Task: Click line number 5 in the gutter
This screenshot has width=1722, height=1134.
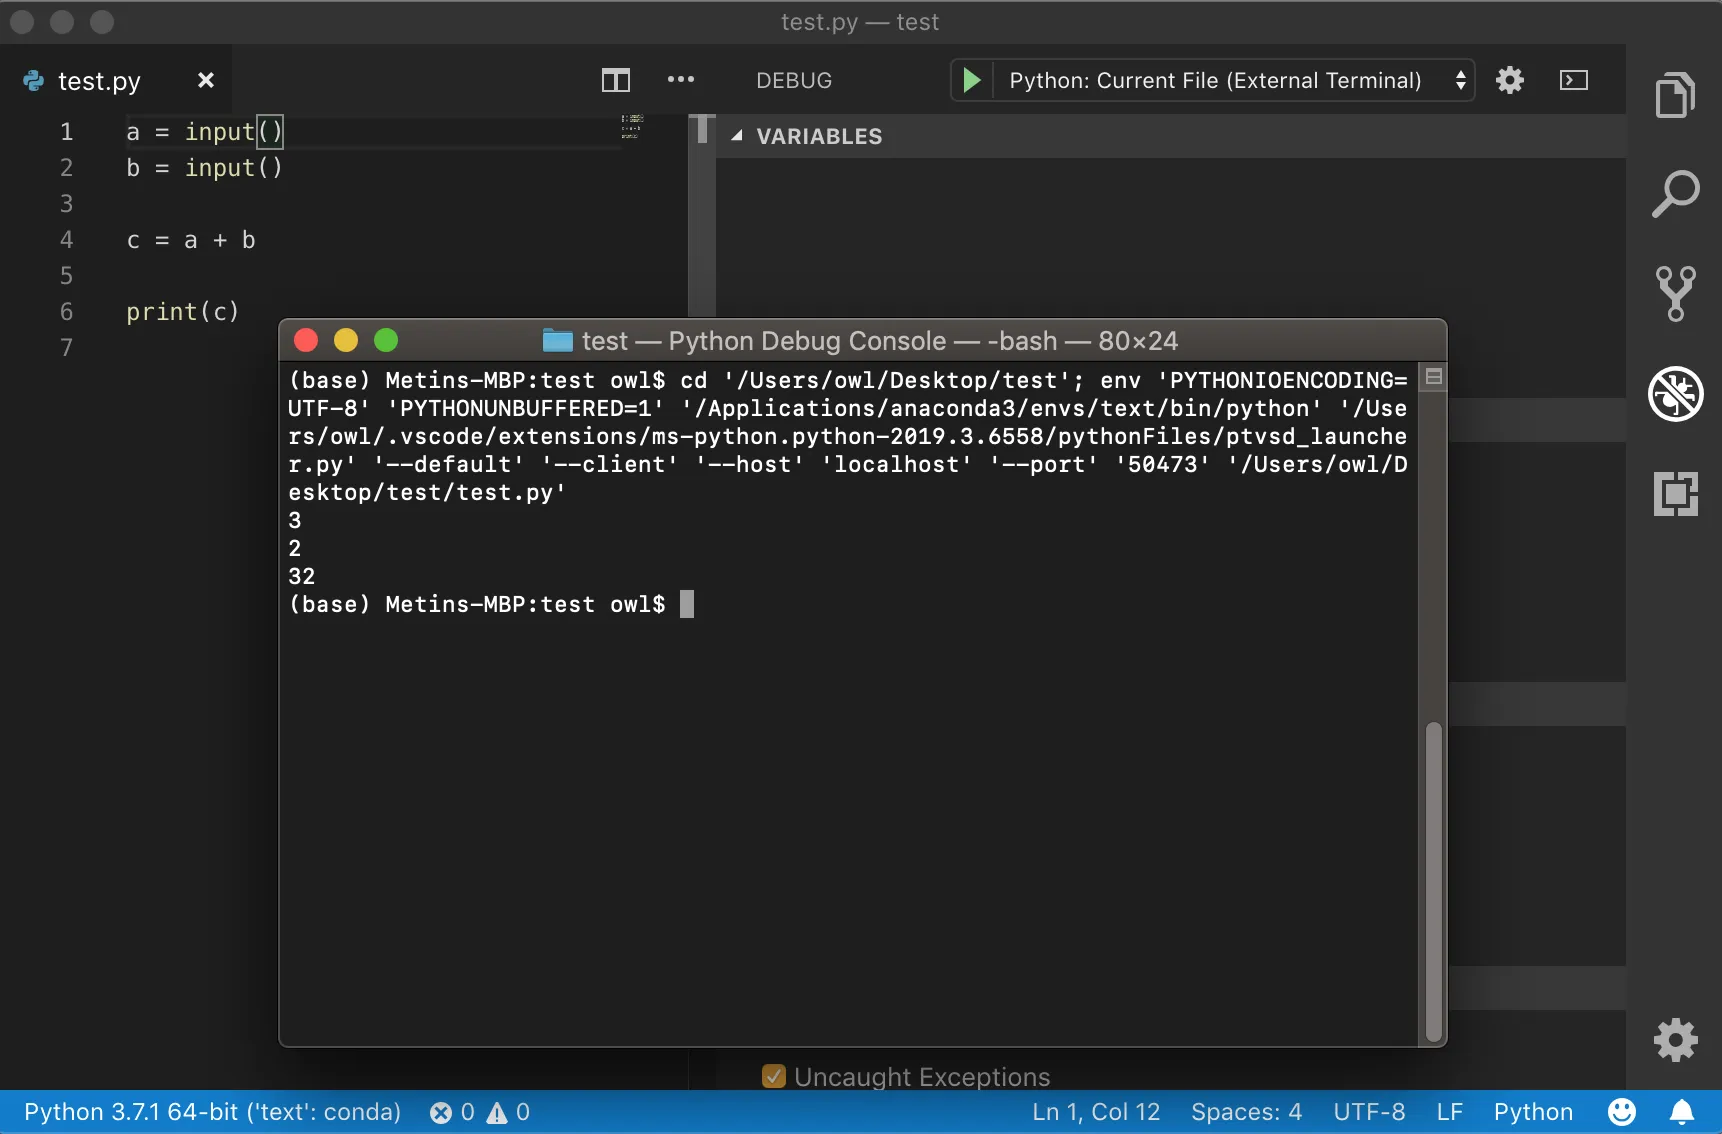Action: tap(66, 275)
